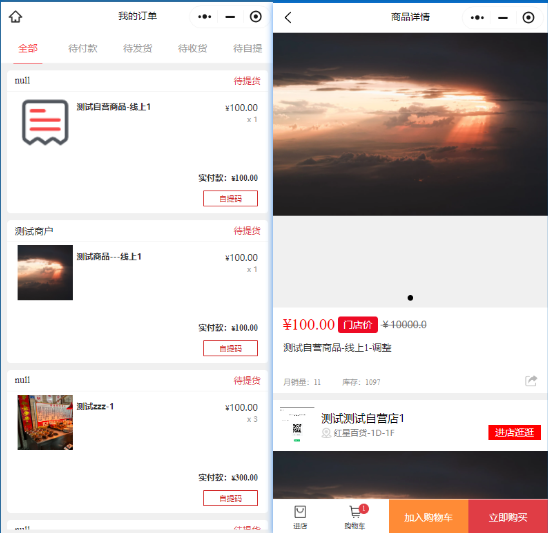
Task: Go back from the product details page
Action: click(288, 17)
